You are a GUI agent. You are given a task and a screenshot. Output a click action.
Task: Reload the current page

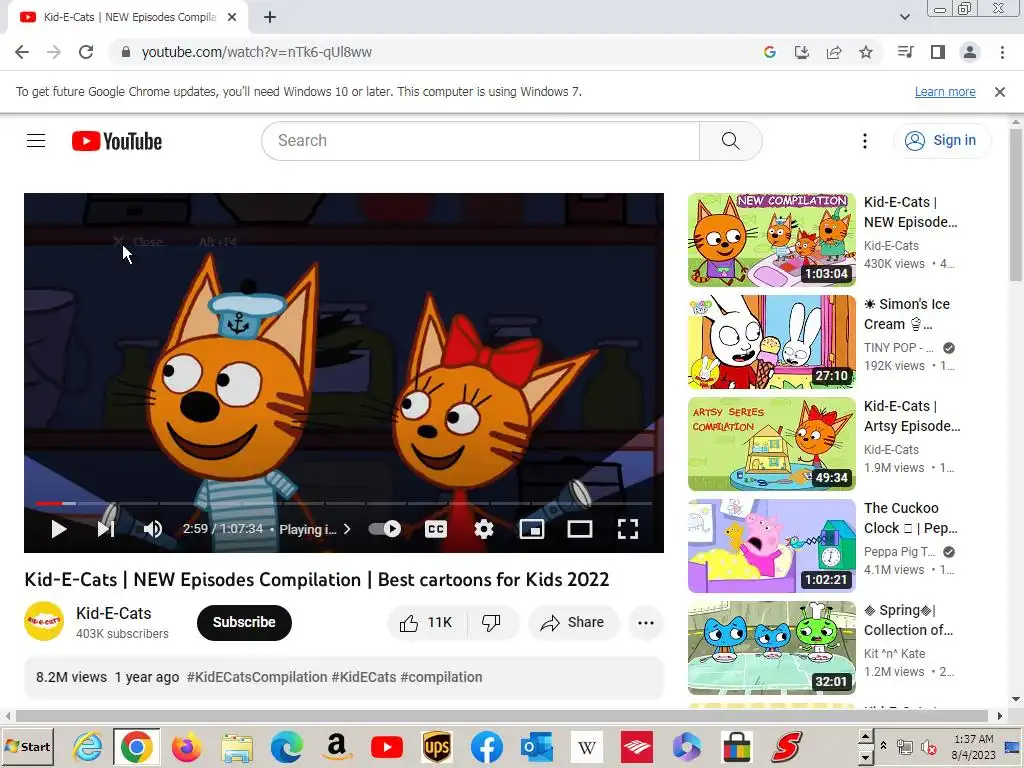pyautogui.click(x=86, y=52)
